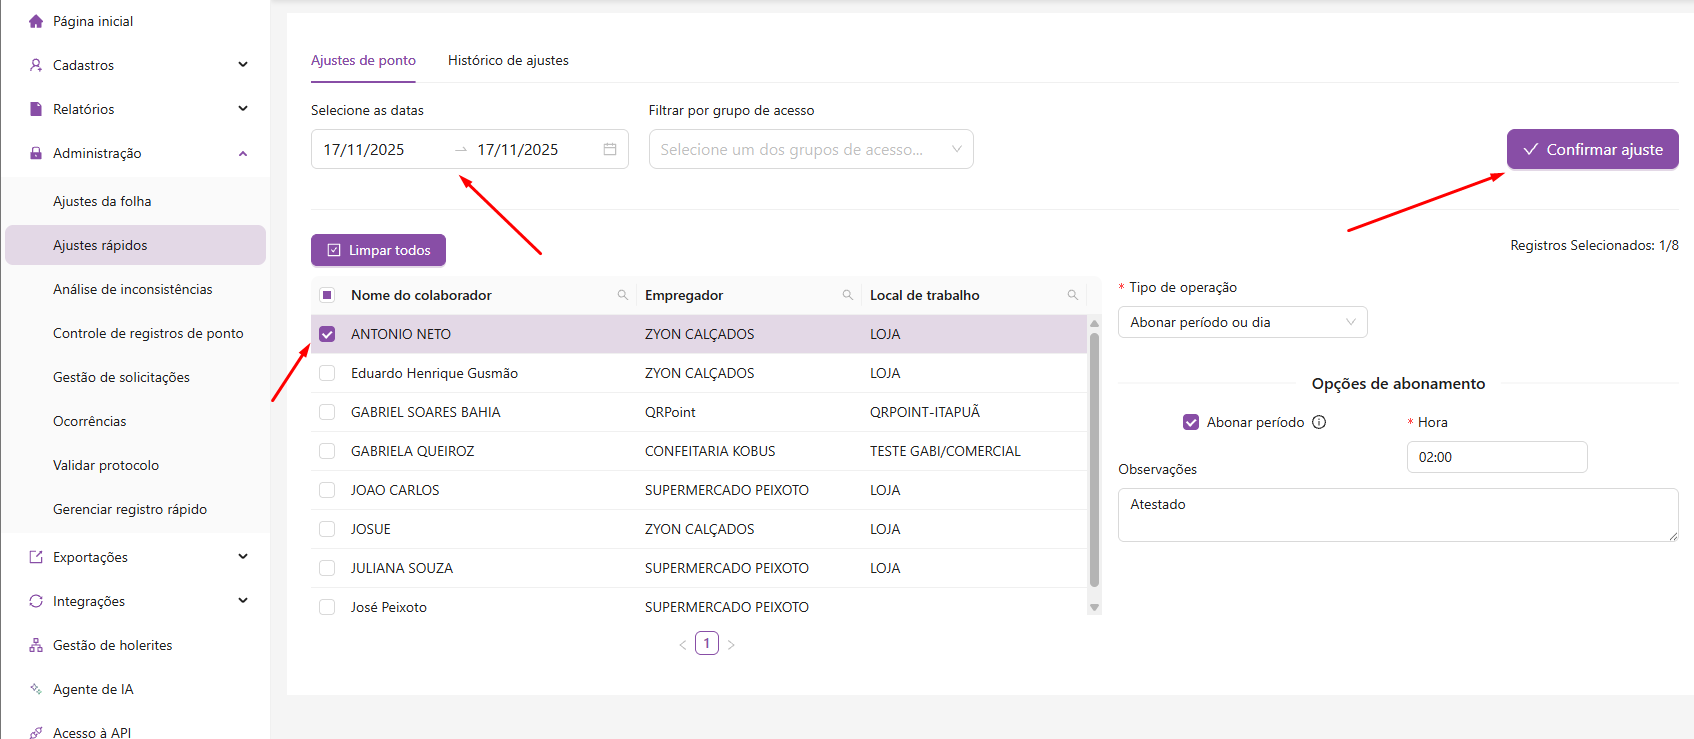Click search icon in Local de trabalho column

tap(1073, 295)
